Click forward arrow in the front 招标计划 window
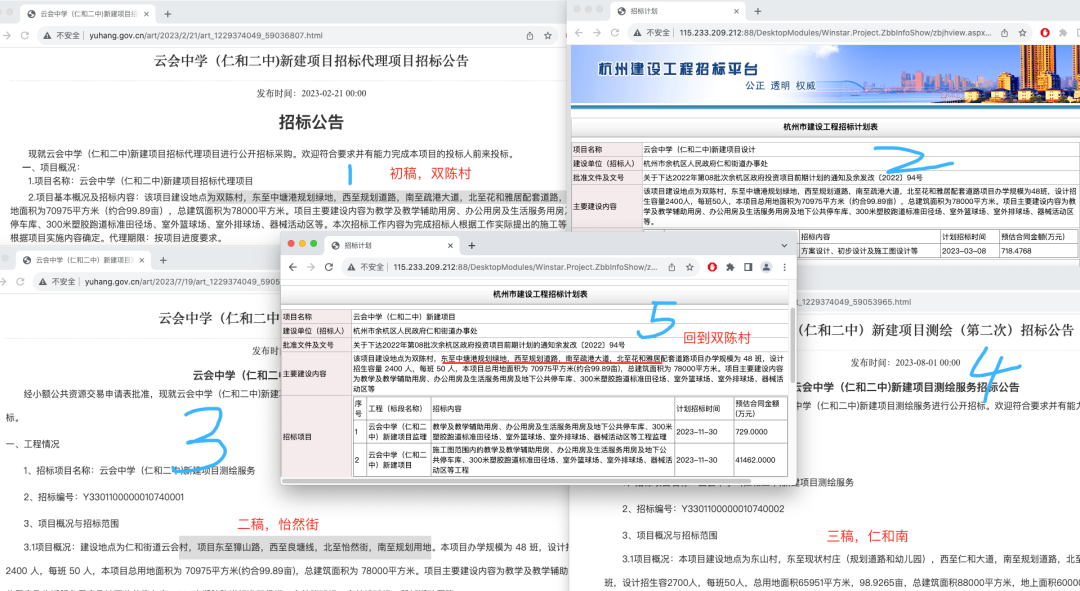Viewport: 1080px width, 591px height. point(311,267)
